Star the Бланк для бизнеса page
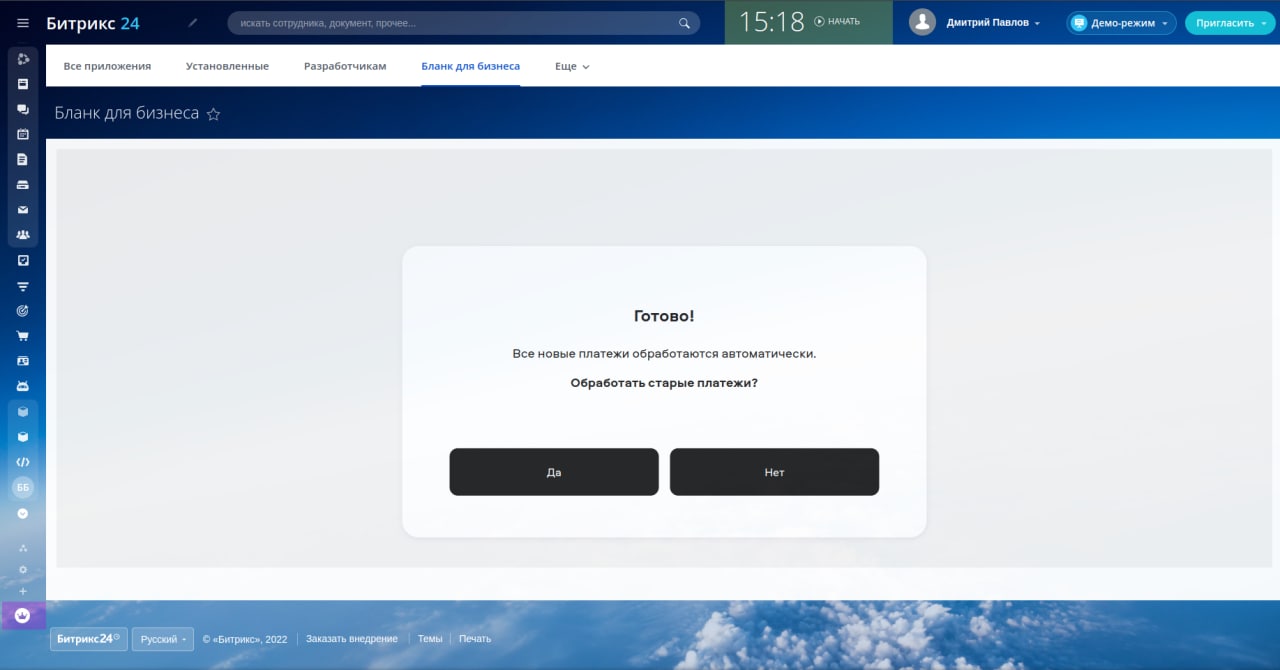The width and height of the screenshot is (1280, 670). coord(213,114)
